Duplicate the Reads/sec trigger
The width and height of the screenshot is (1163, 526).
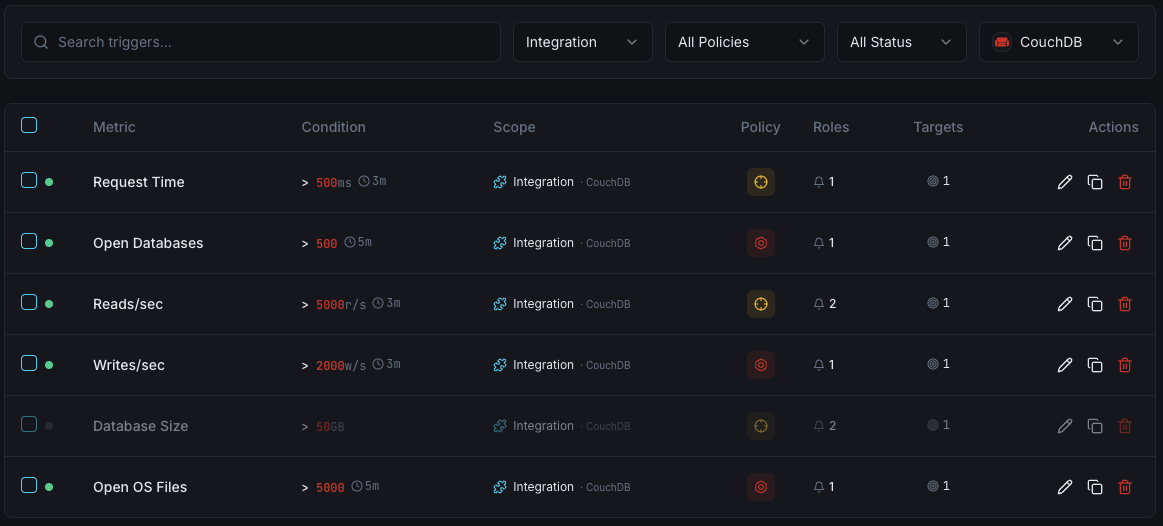[x=1095, y=303]
